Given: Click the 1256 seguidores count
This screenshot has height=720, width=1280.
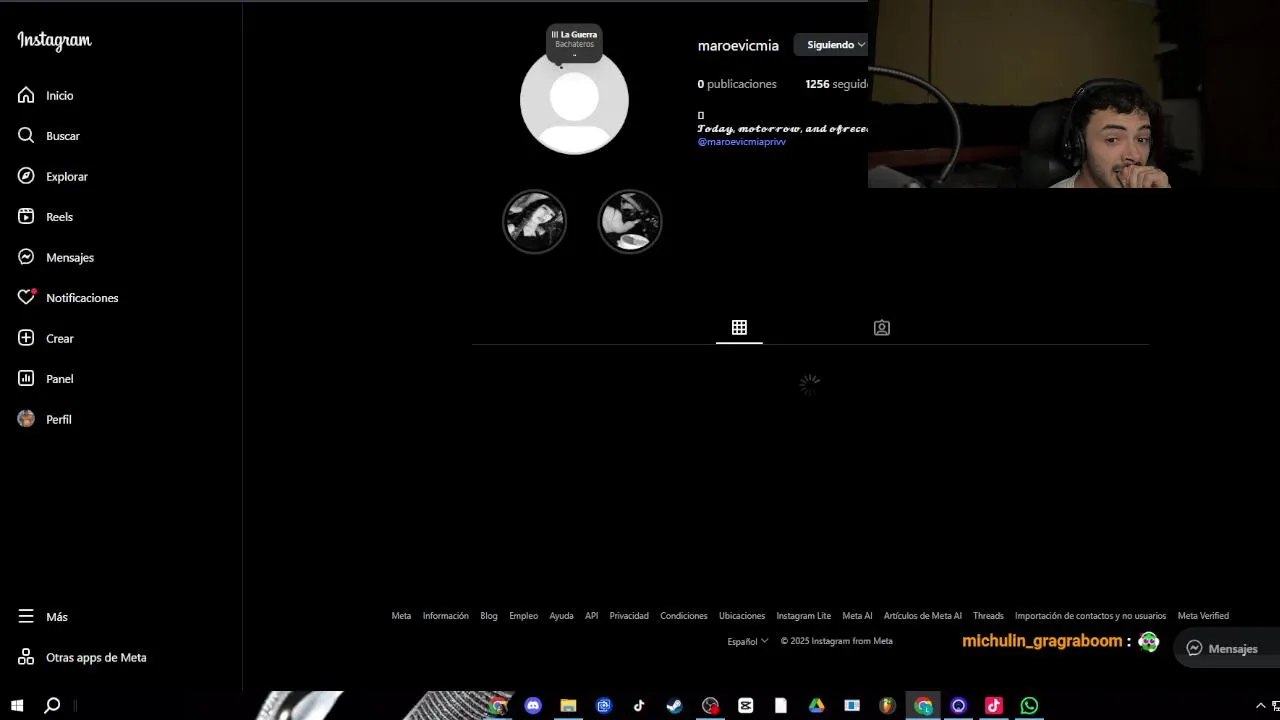Looking at the screenshot, I should pyautogui.click(x=836, y=84).
